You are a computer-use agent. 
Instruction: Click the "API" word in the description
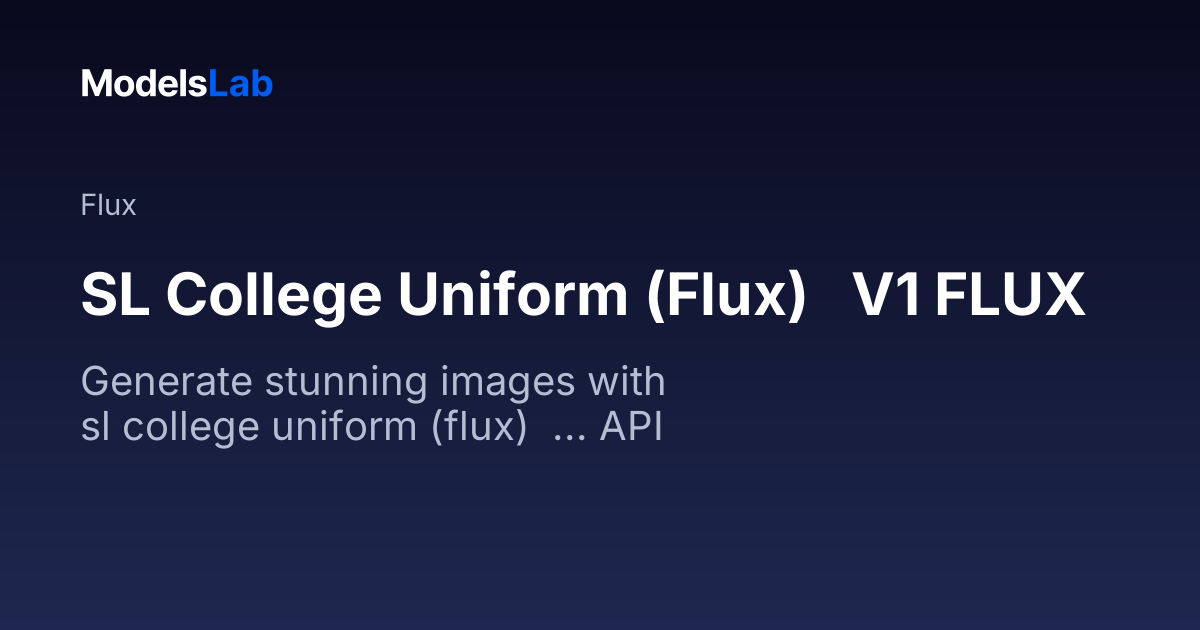[x=632, y=427]
